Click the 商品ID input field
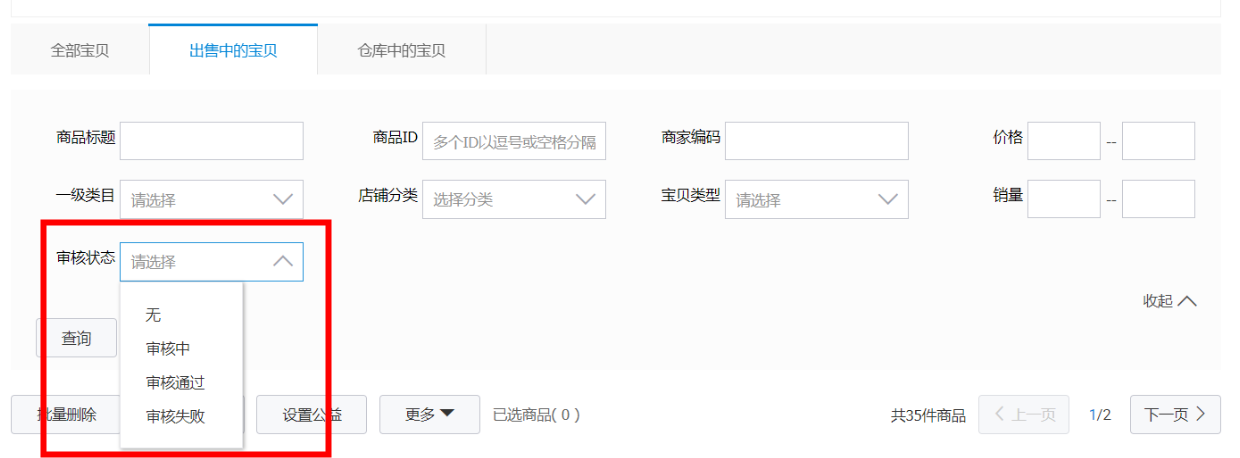Screen dimensions: 1240x458 click(x=514, y=141)
